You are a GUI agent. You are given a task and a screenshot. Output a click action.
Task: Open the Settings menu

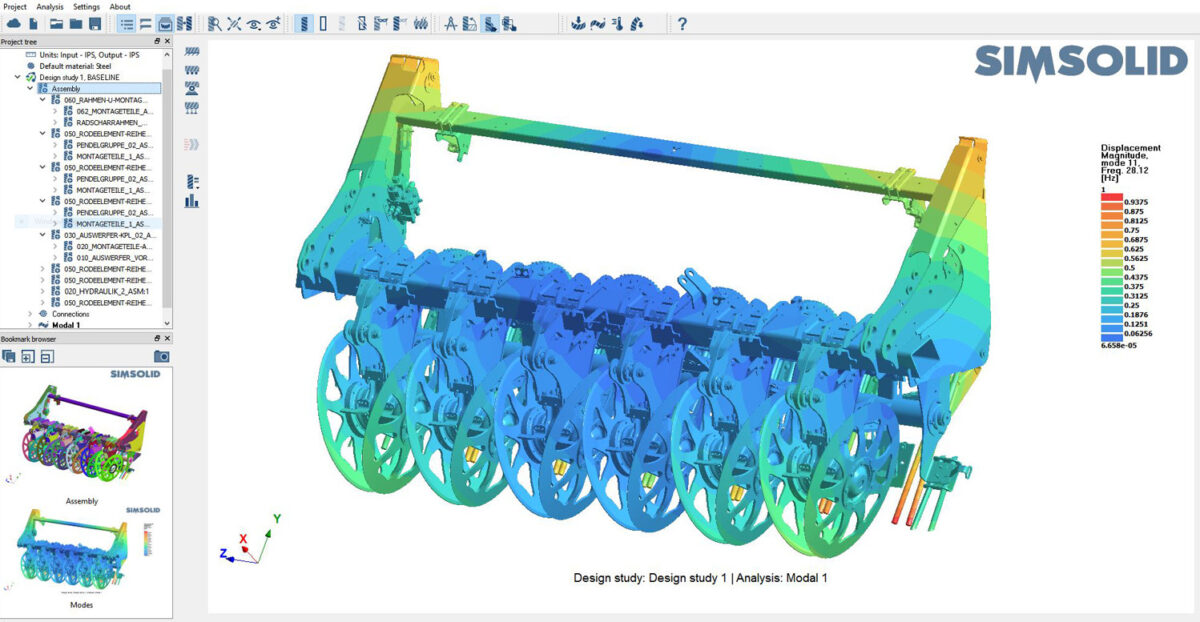(86, 6)
